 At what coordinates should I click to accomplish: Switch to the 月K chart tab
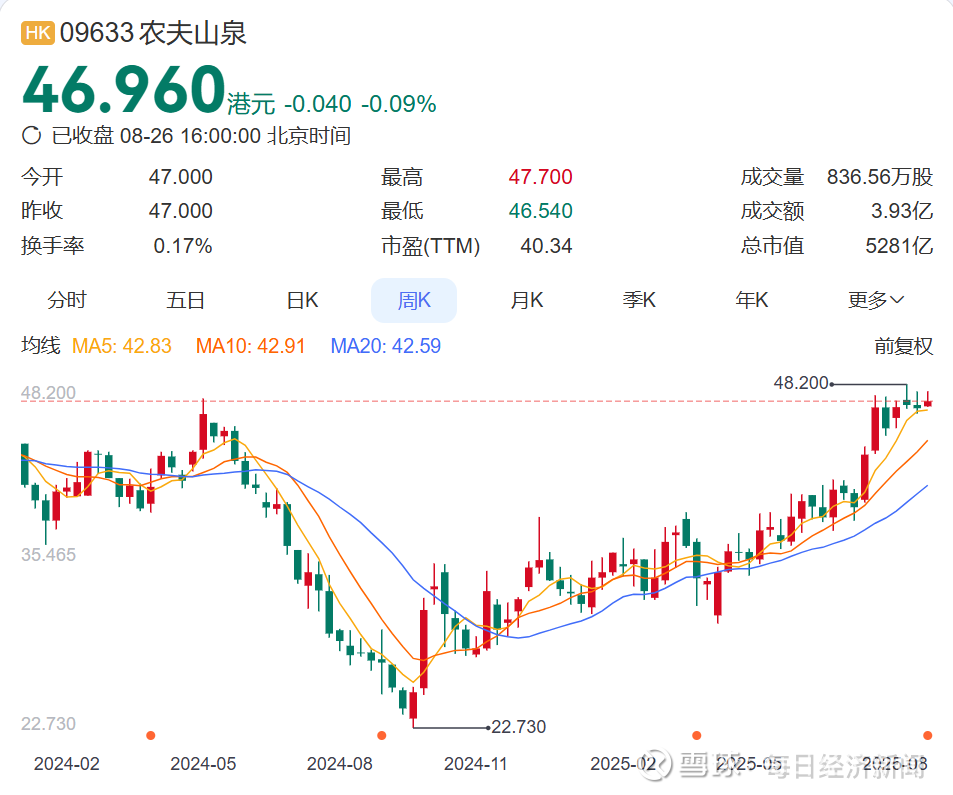click(x=527, y=300)
